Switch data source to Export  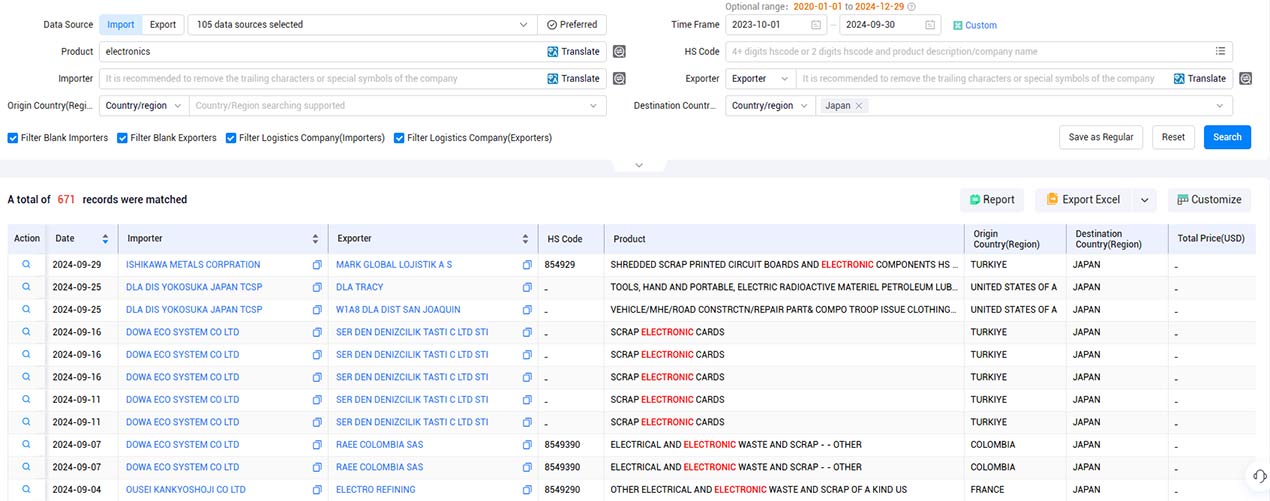point(162,24)
